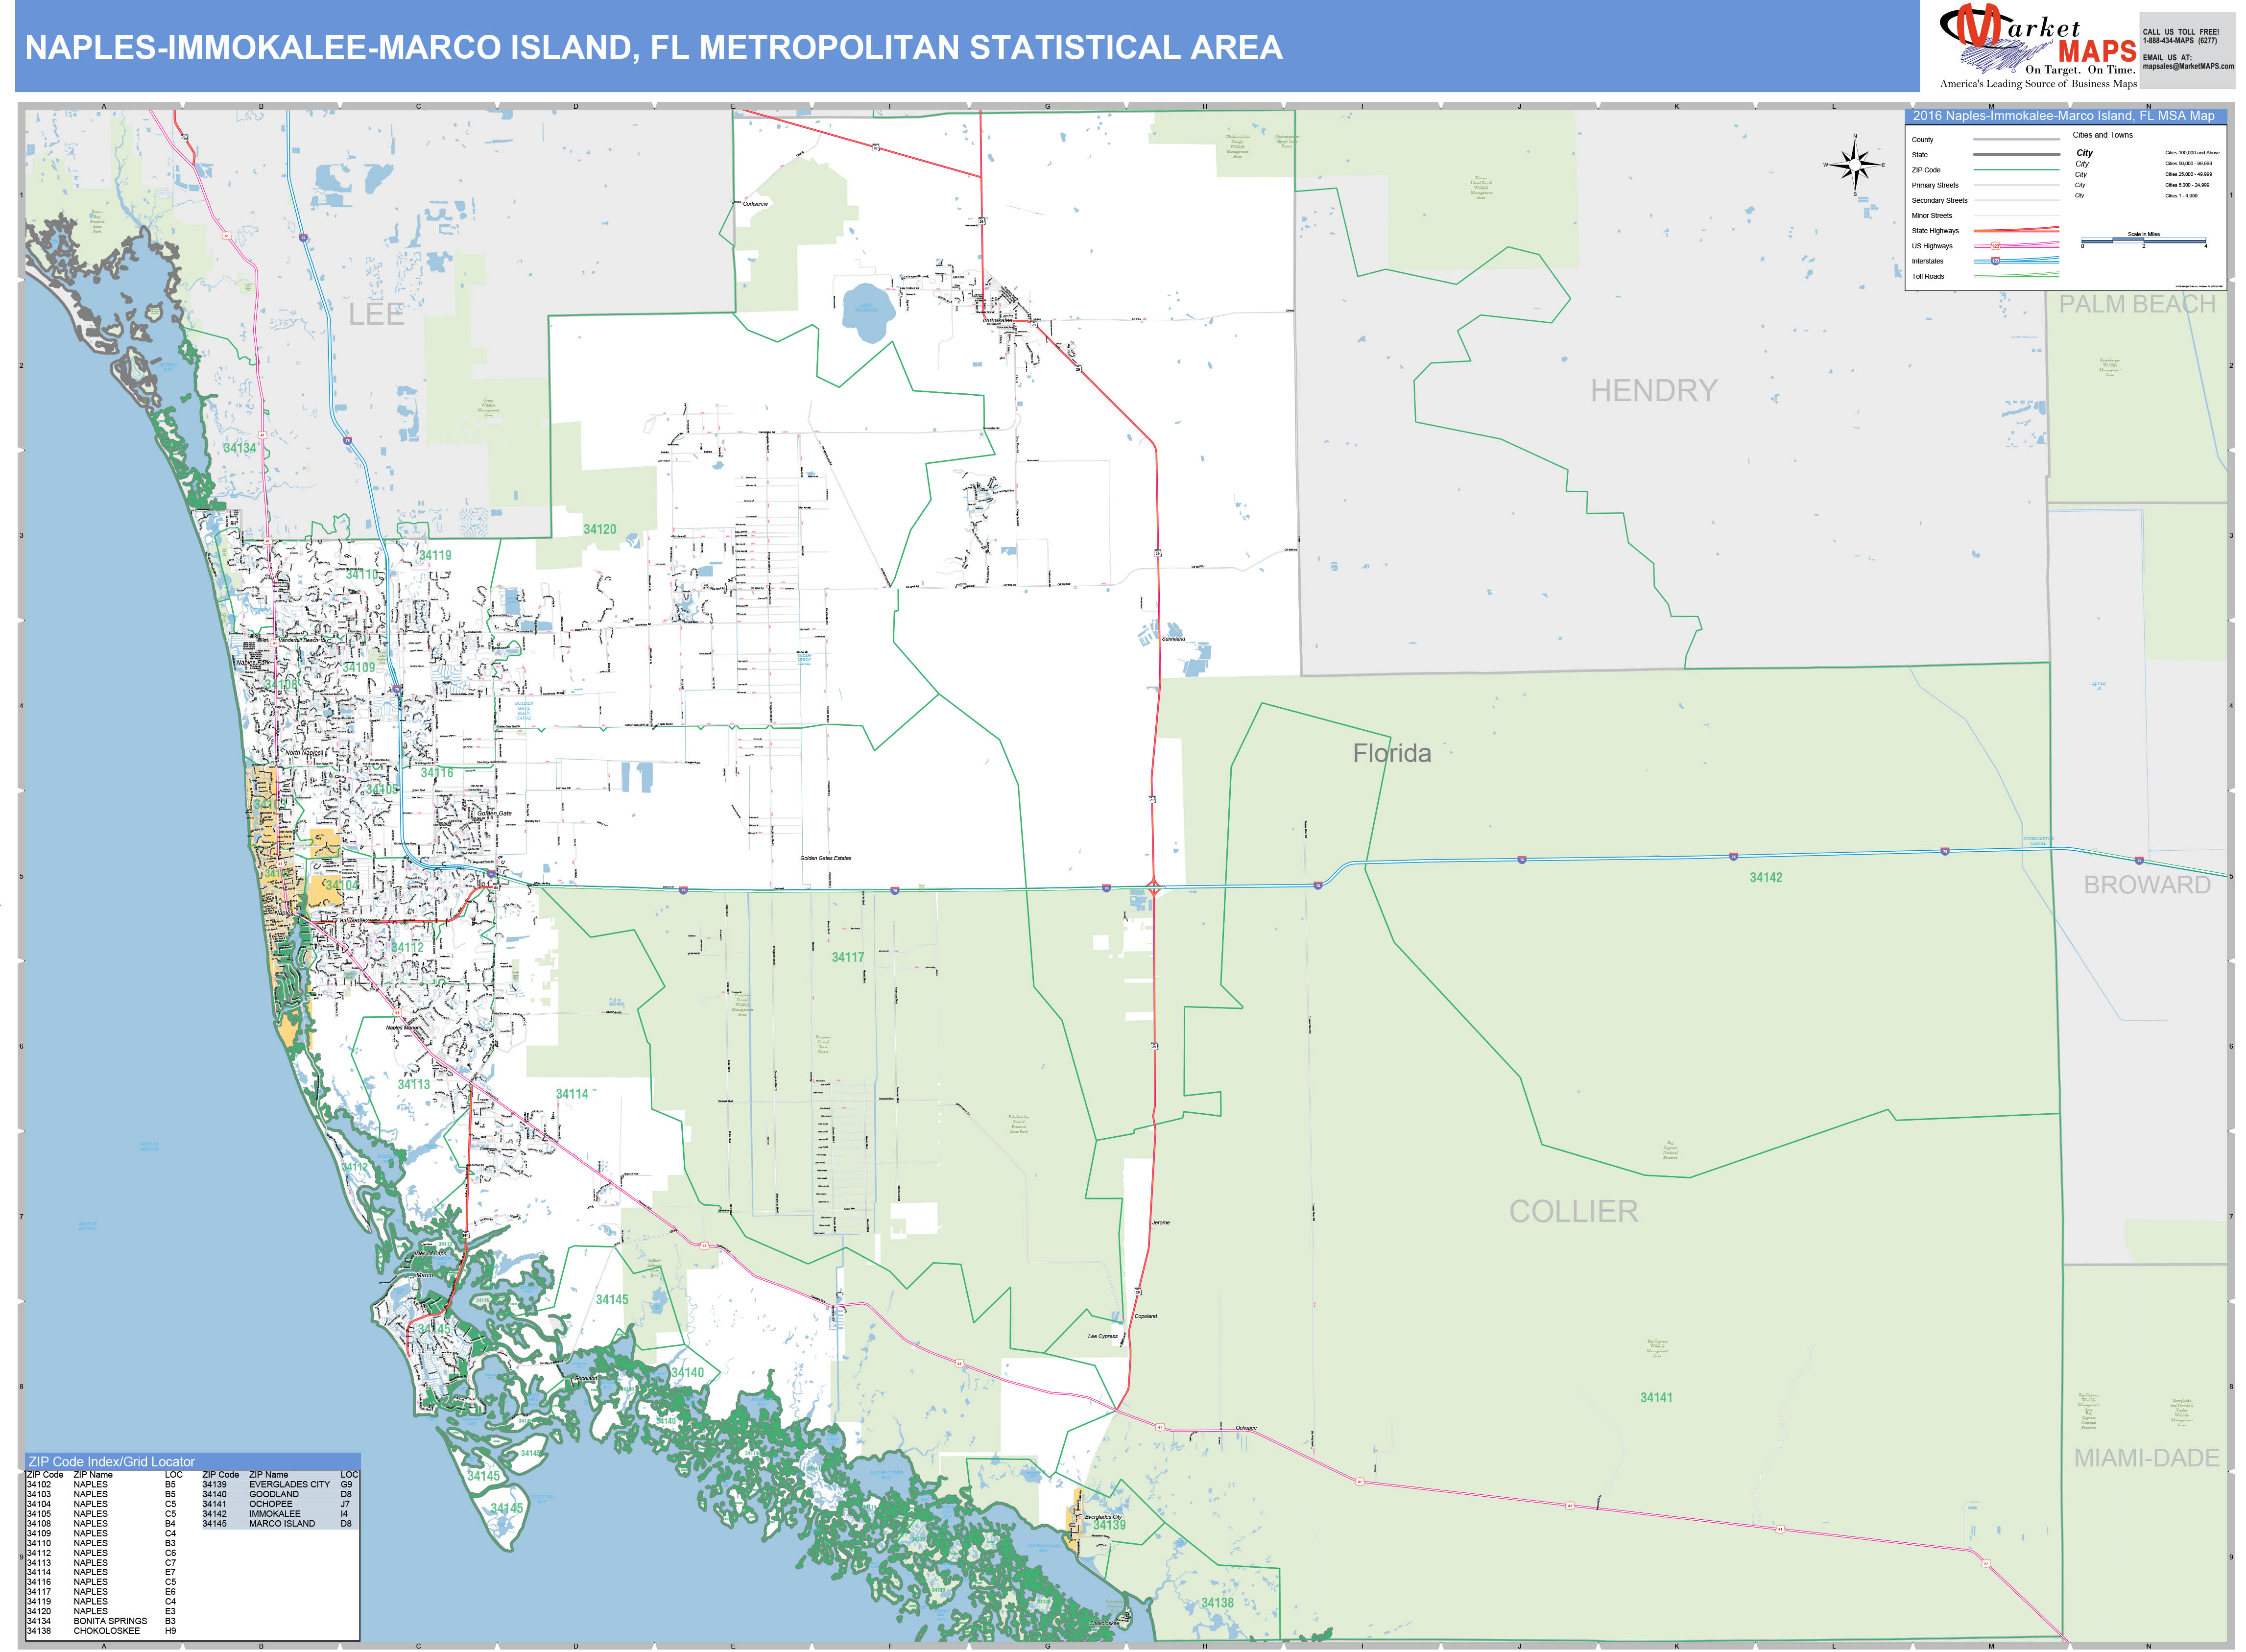
Task: Toggle the Primary Streets legend entry
Action: pos(1935,185)
